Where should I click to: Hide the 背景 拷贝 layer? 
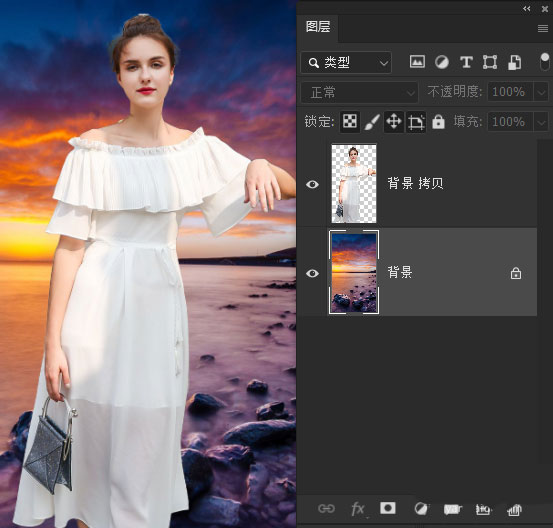[312, 184]
